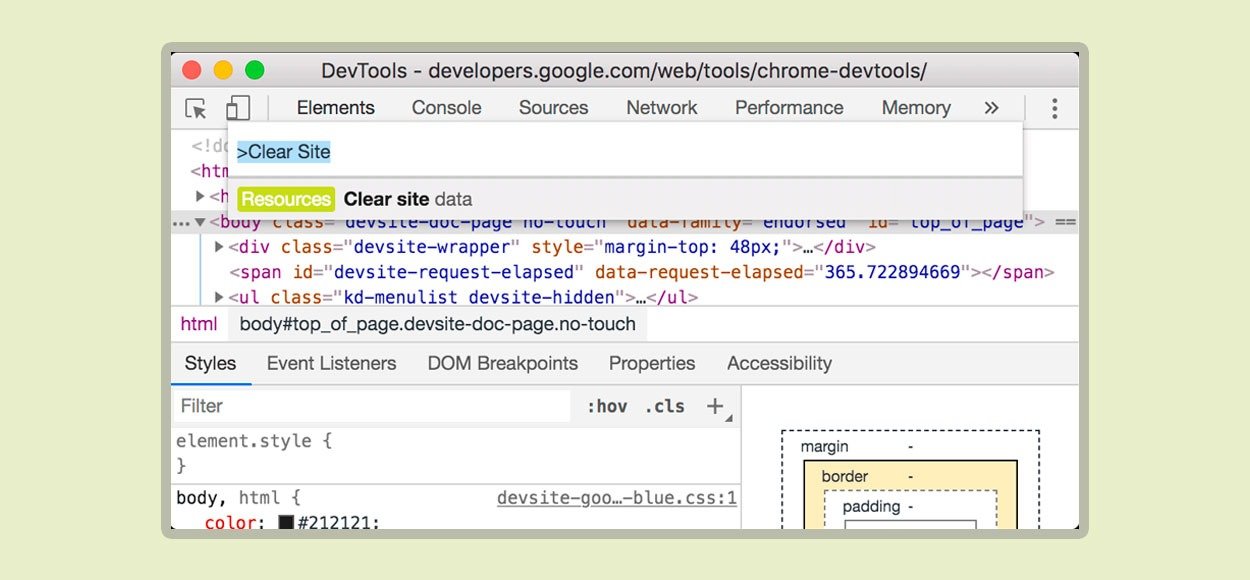Click the new style rule plus icon
1250x580 pixels.
point(715,406)
